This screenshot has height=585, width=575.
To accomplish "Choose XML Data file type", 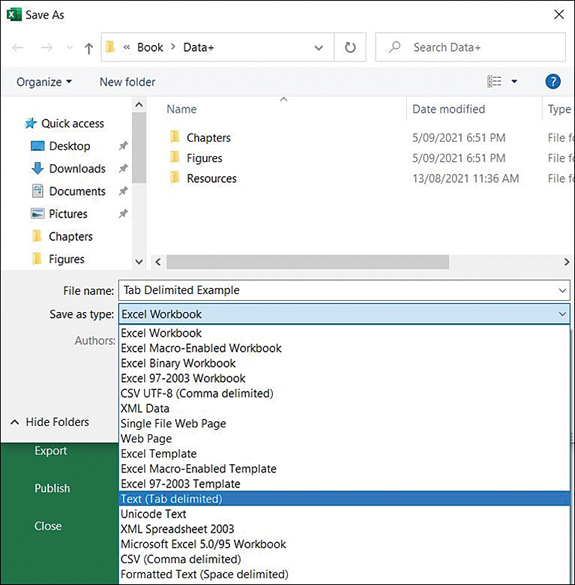I will tap(344, 408).
